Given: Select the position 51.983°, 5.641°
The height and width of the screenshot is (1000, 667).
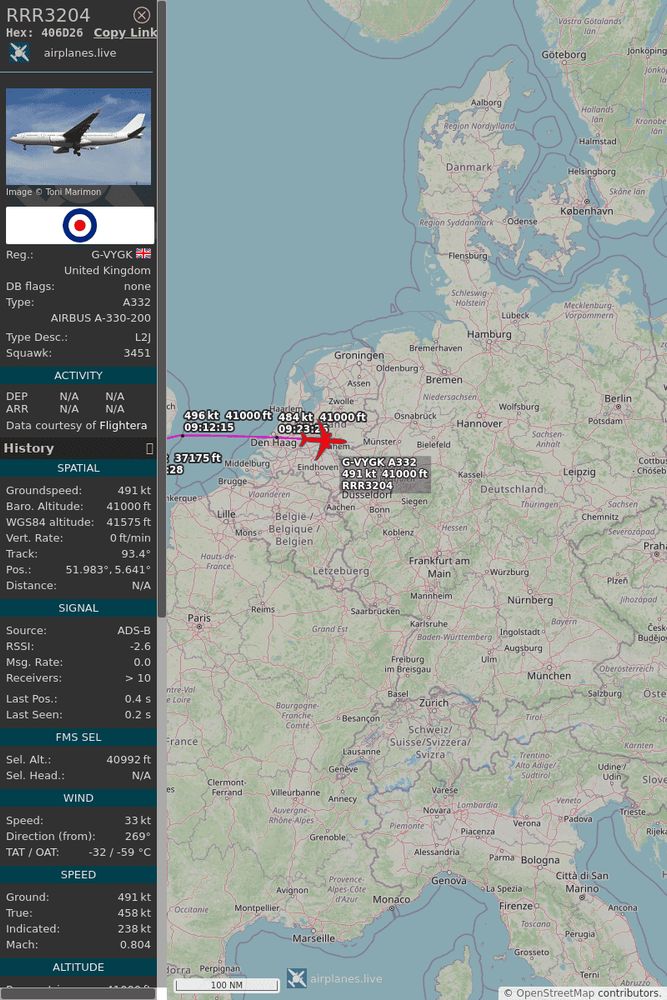Looking at the screenshot, I should (108, 570).
